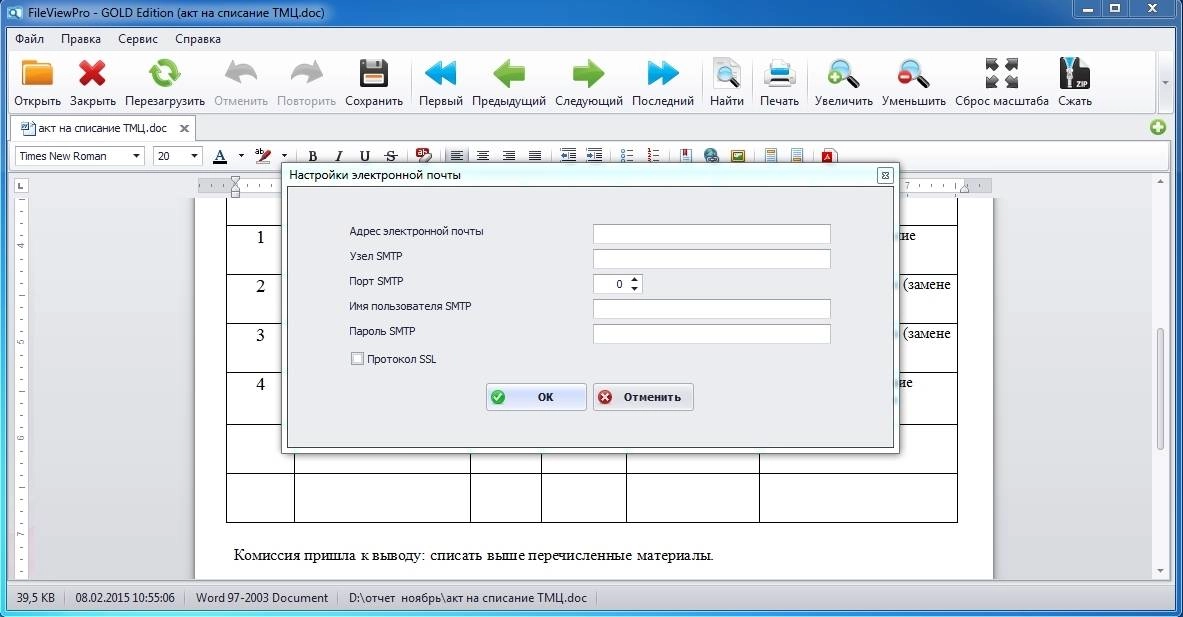Expand font color dropdown arrow
This screenshot has width=1183, height=617.
point(241,156)
